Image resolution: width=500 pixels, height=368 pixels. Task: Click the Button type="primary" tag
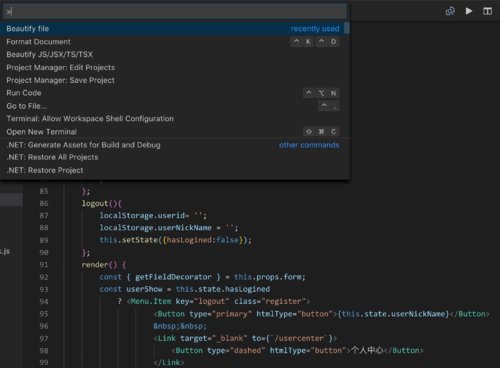coord(245,314)
